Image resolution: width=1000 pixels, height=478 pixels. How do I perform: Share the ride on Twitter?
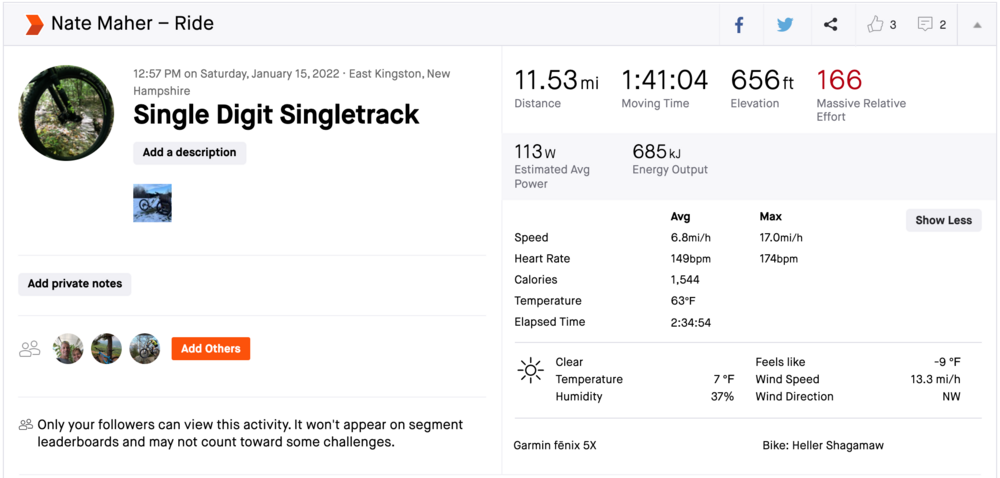coord(785,24)
